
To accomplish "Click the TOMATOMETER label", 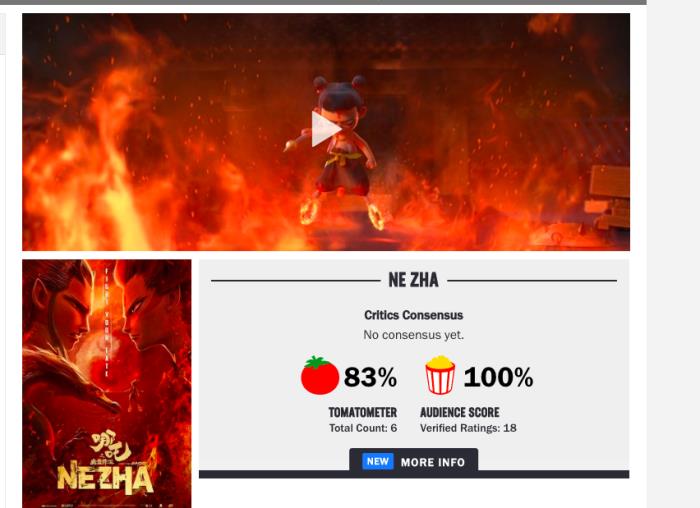I will pos(362,412).
